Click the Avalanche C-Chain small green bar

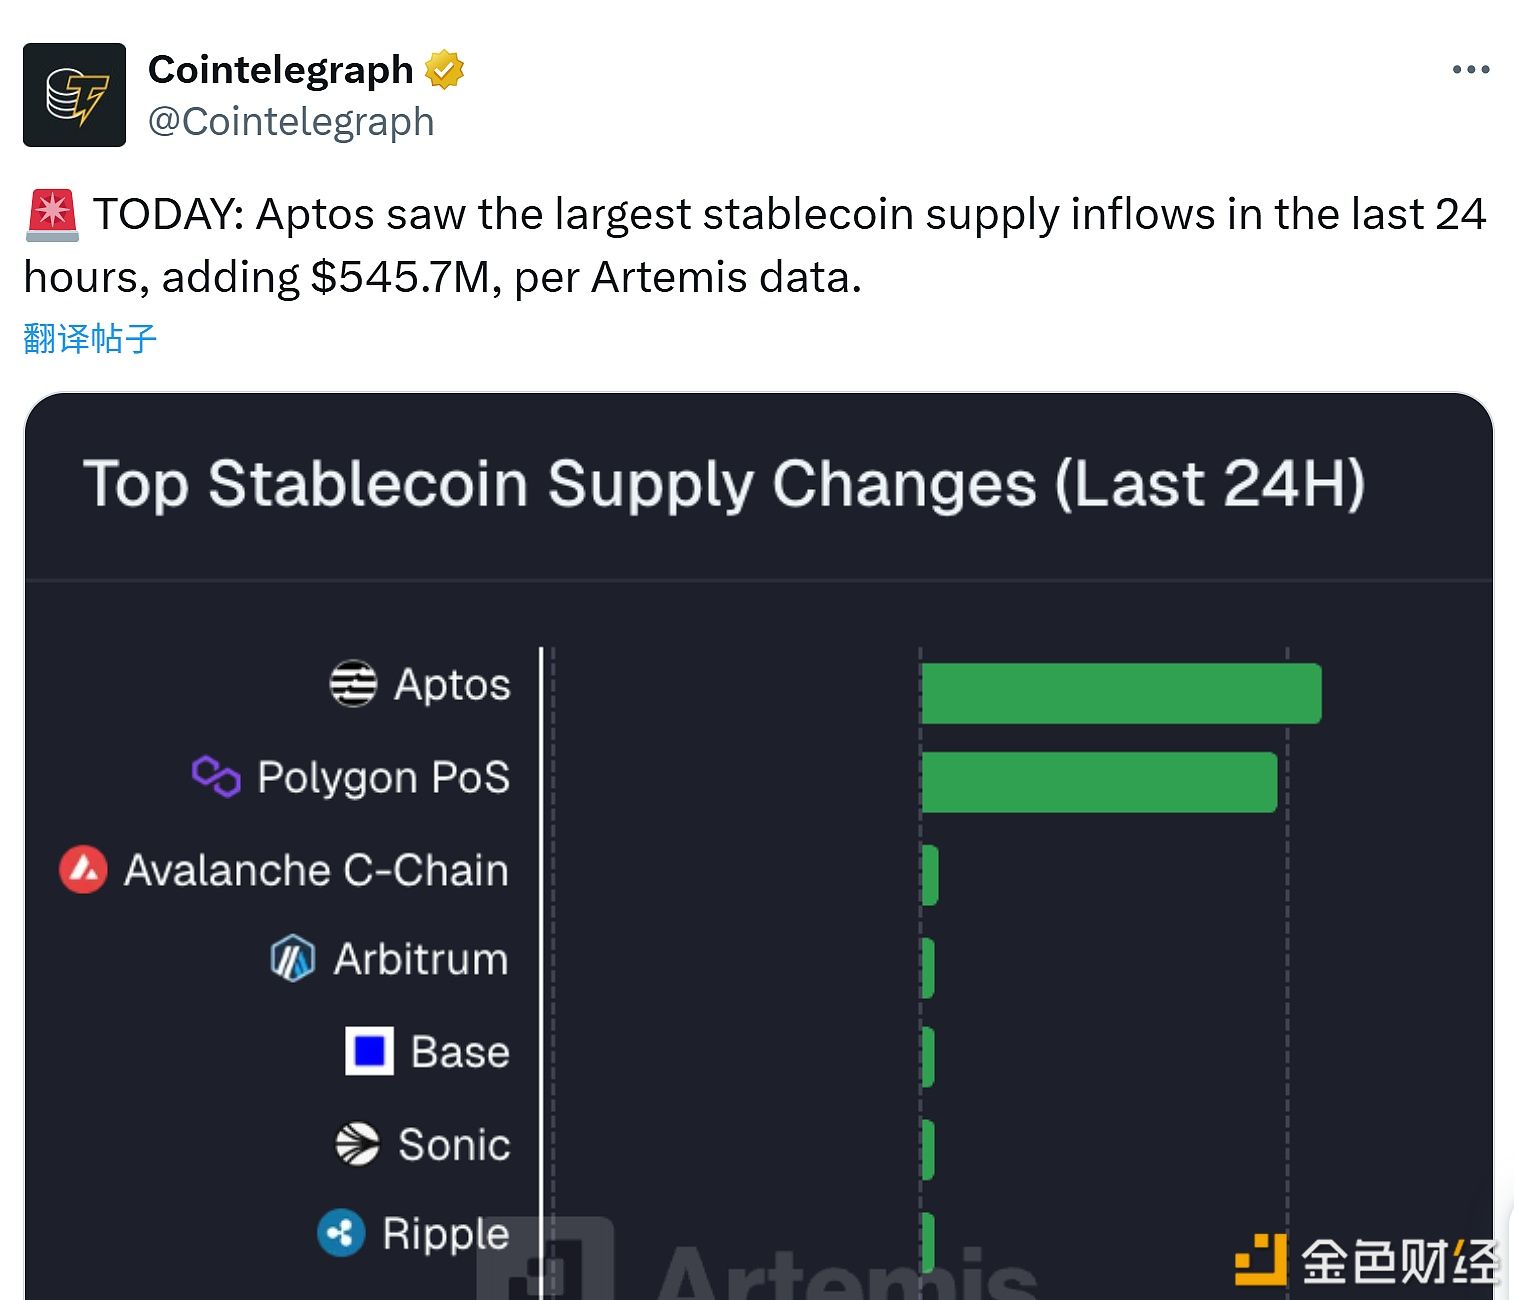(x=929, y=875)
